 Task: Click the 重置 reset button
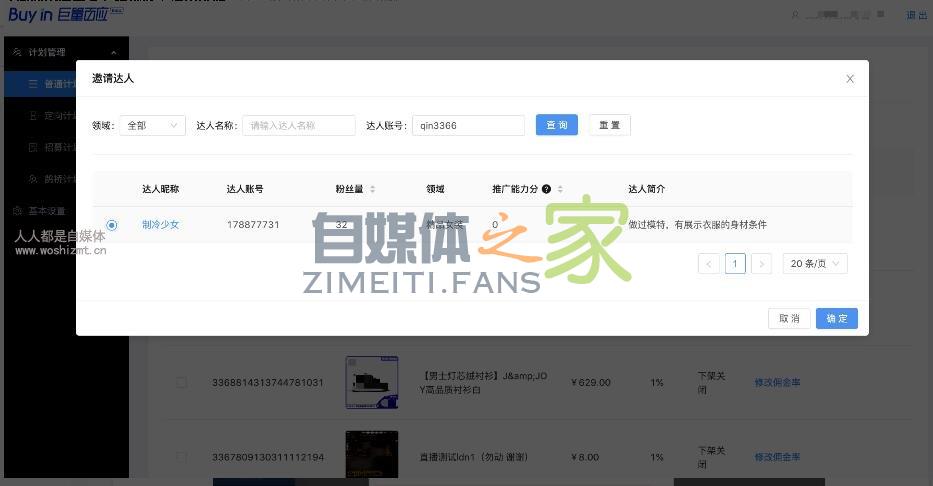click(609, 125)
